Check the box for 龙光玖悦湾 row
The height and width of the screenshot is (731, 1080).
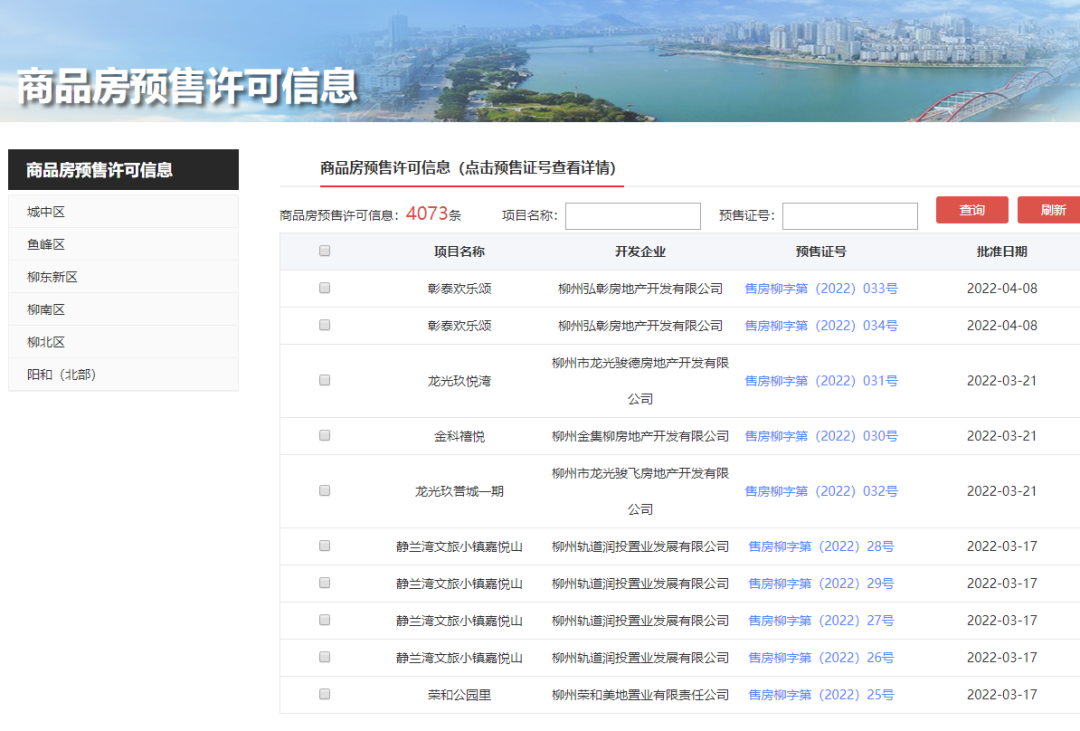click(324, 380)
